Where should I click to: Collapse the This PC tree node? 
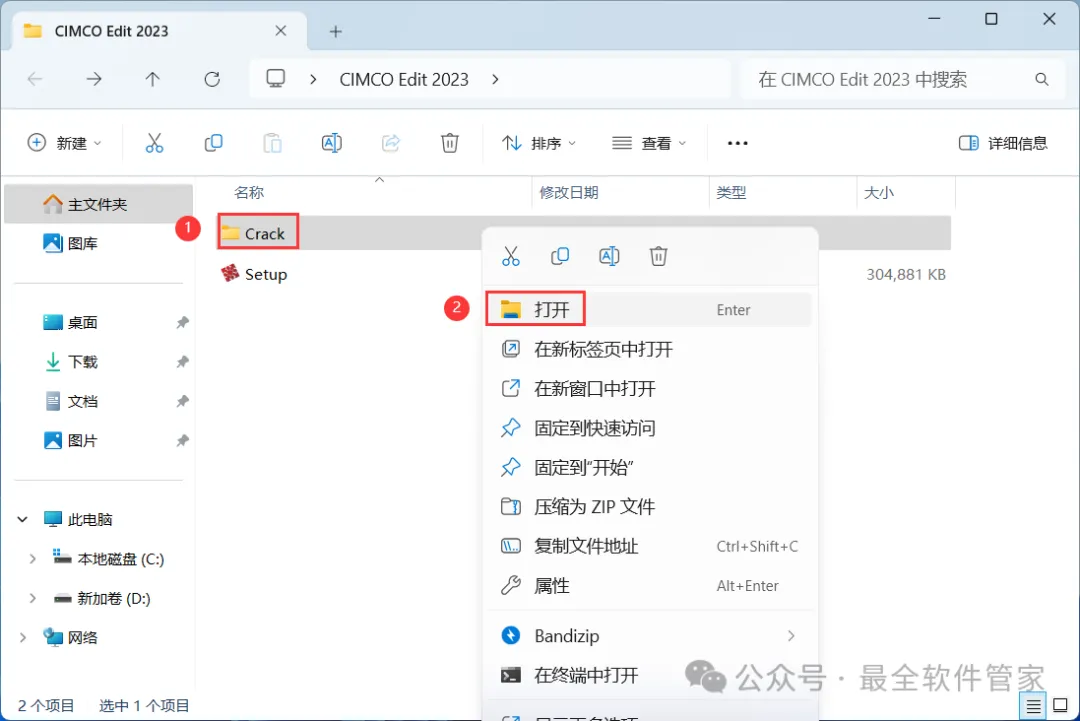click(x=23, y=519)
